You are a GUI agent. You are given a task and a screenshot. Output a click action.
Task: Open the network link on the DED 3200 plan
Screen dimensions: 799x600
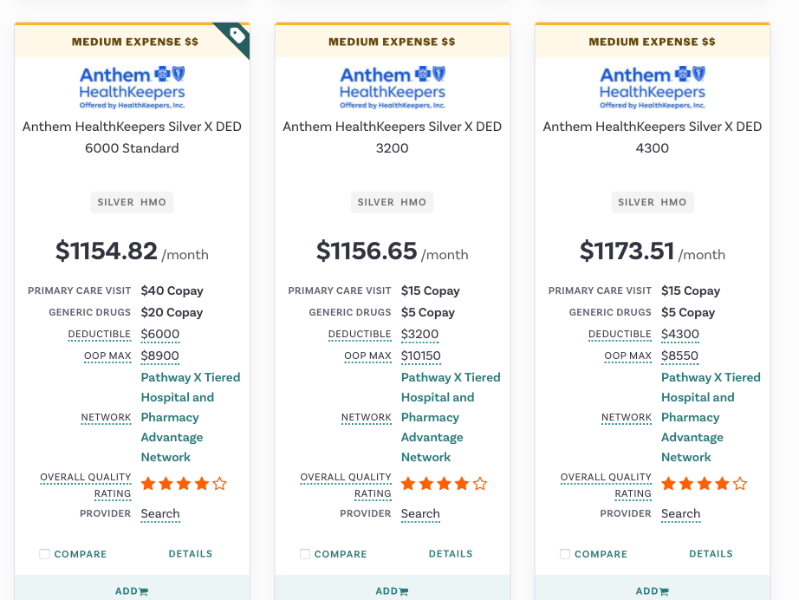[x=450, y=417]
